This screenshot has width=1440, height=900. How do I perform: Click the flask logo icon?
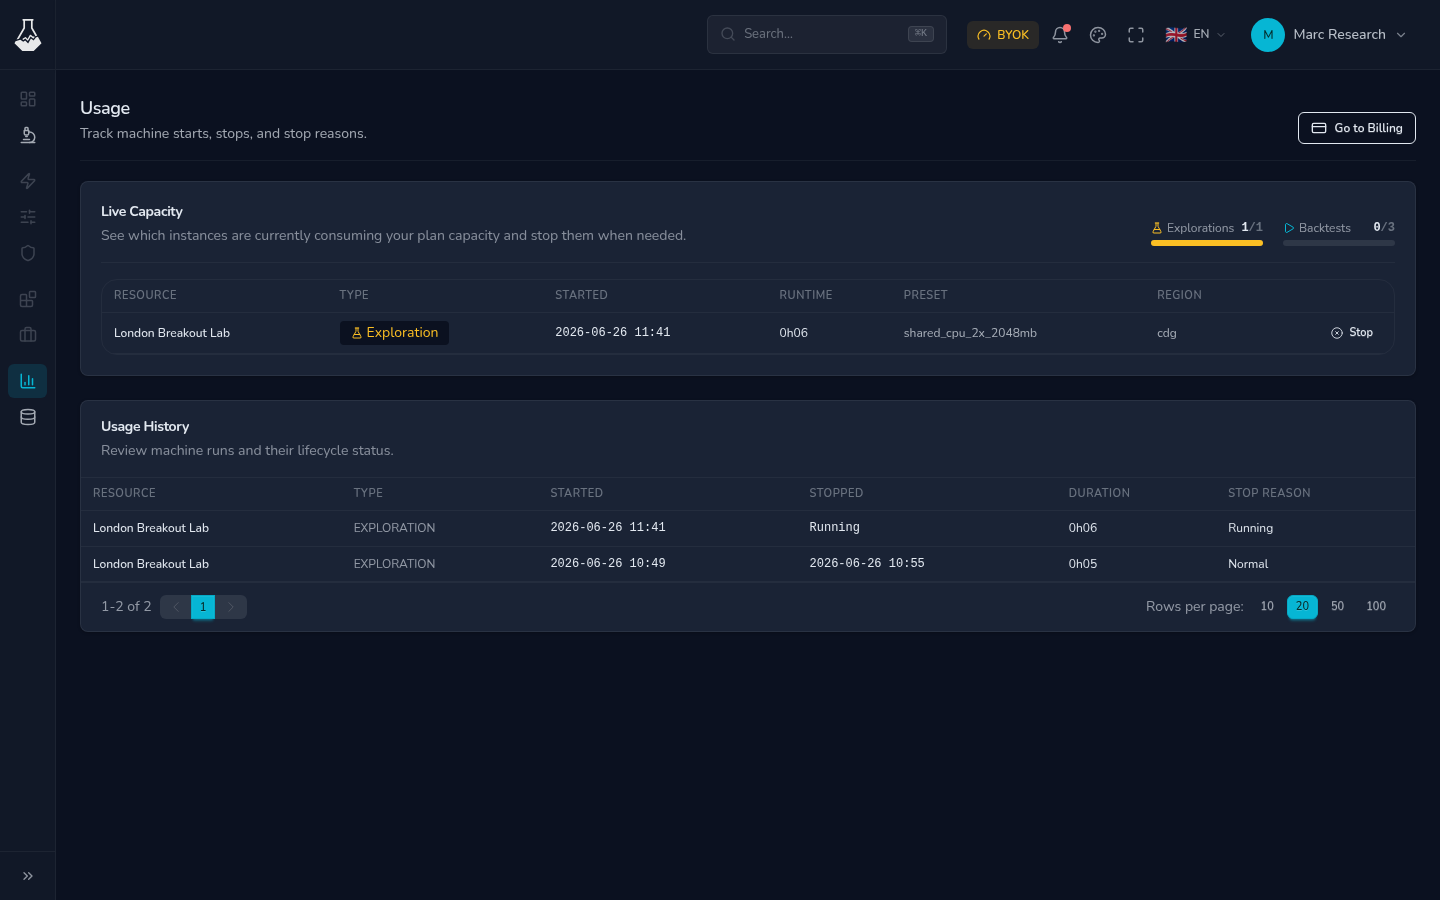(28, 35)
